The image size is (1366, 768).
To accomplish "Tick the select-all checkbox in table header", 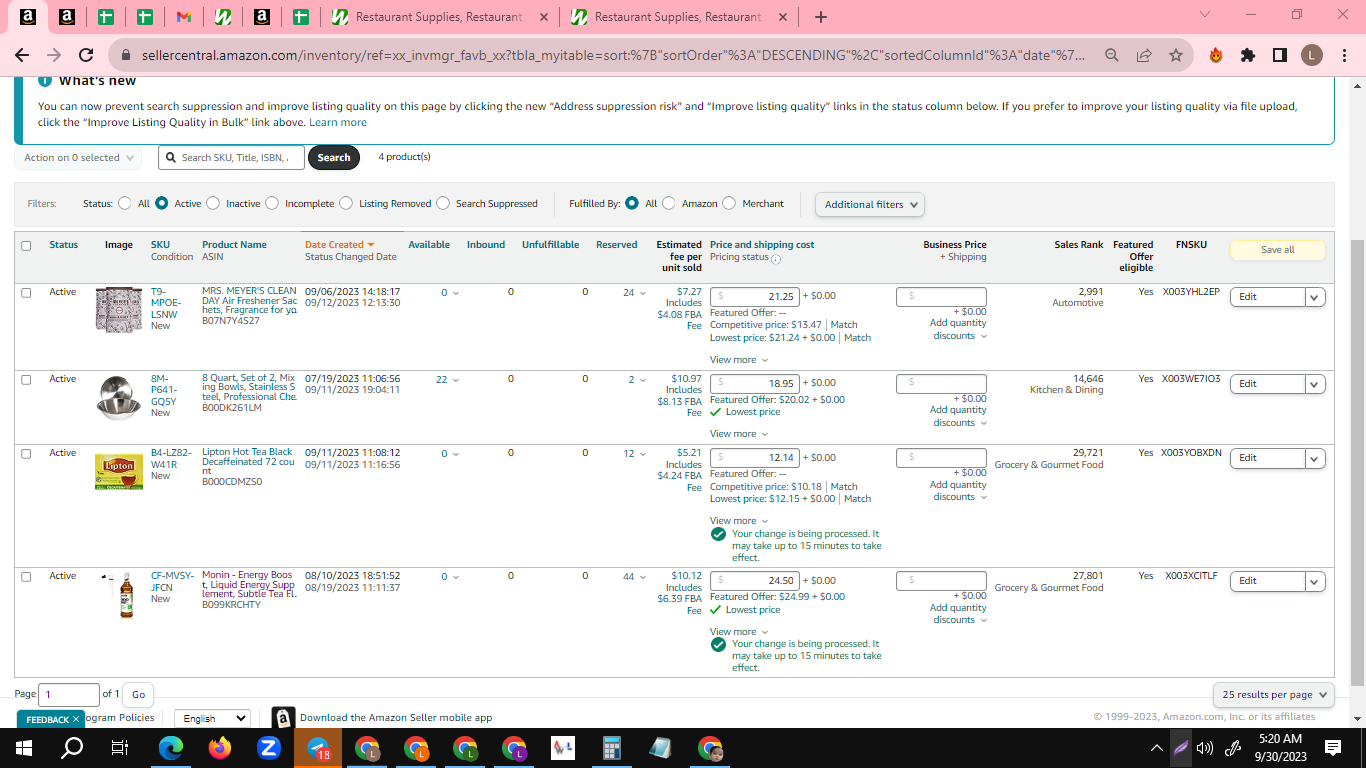I will tap(26, 245).
